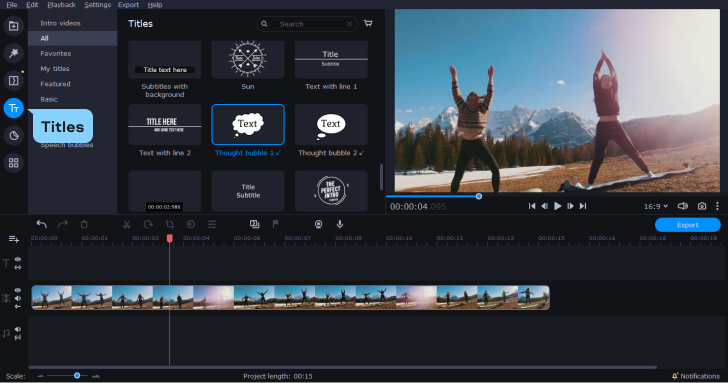The image size is (728, 383).
Task: Click the Cut scissors tool
Action: pyautogui.click(x=126, y=224)
